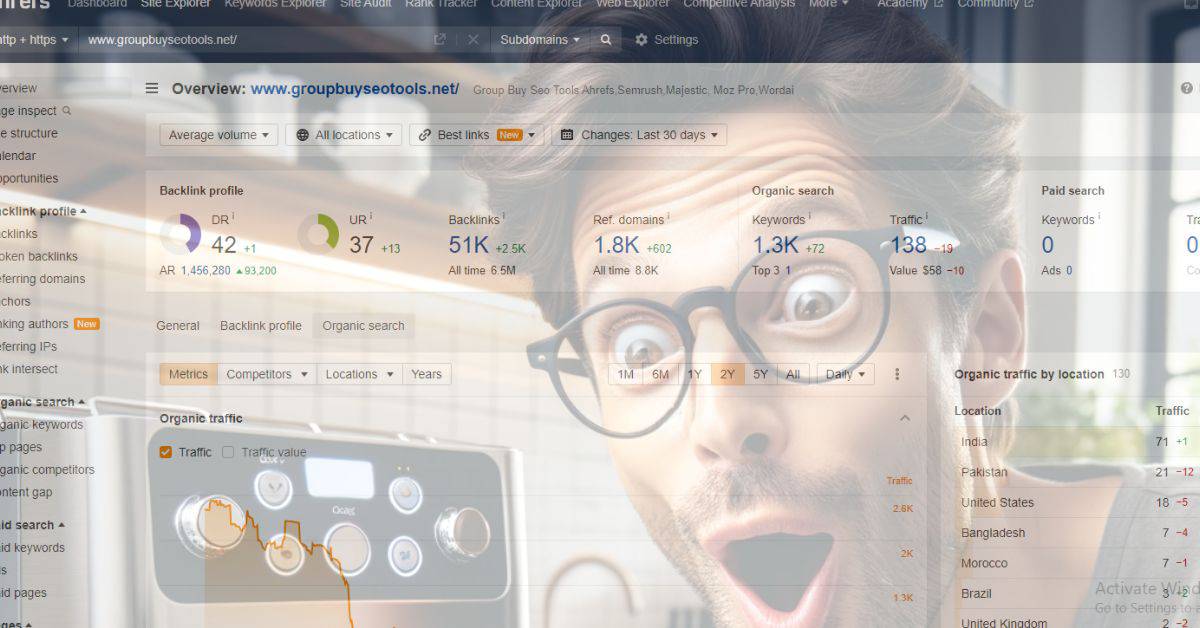This screenshot has width=1200, height=628.
Task: Open Organic competitors in sidebar
Action: coord(45,470)
